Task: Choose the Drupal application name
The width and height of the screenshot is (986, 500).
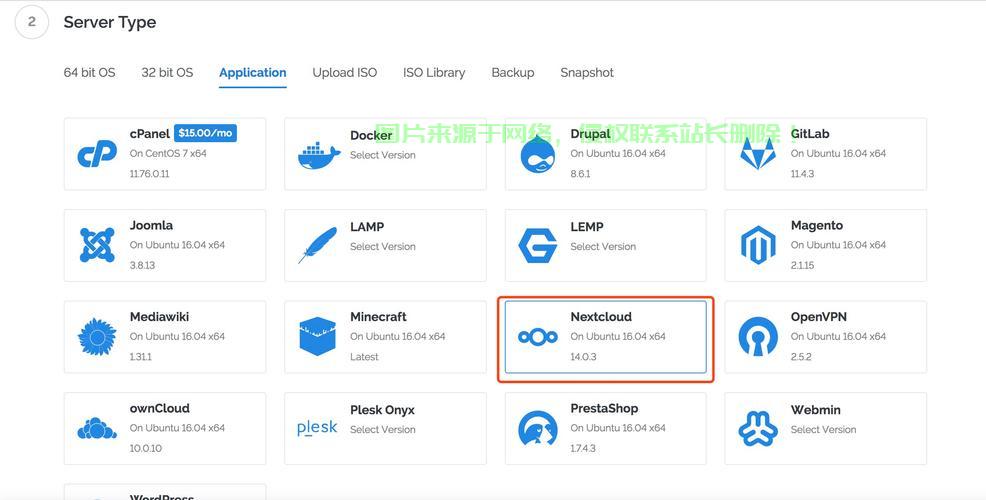Action: pyautogui.click(x=590, y=134)
